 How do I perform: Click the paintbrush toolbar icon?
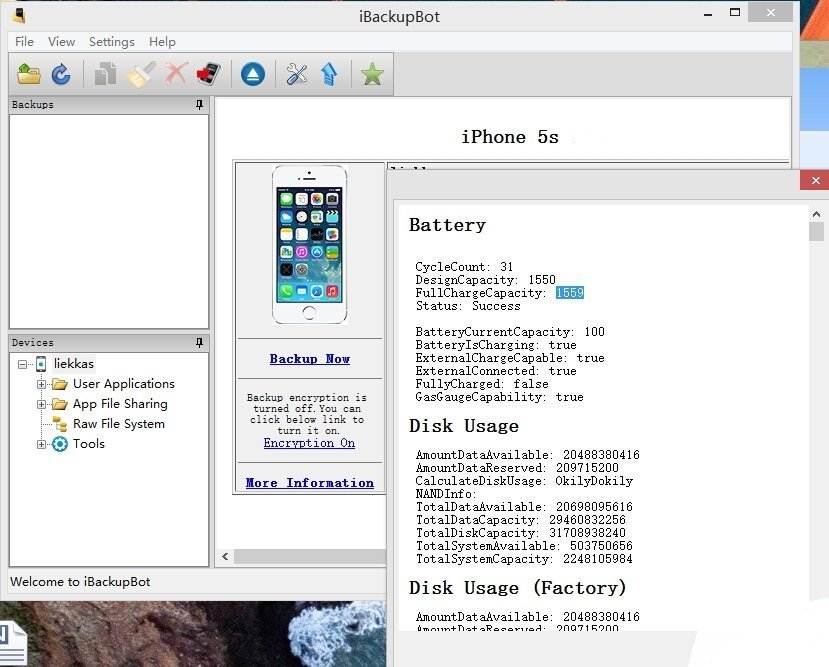coord(141,74)
